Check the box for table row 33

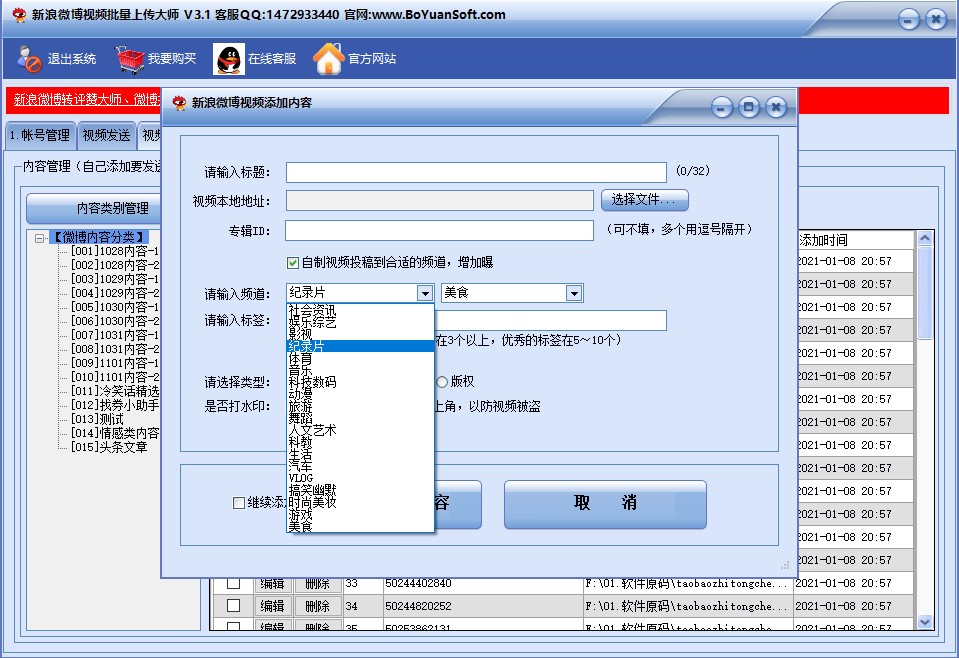click(x=233, y=583)
